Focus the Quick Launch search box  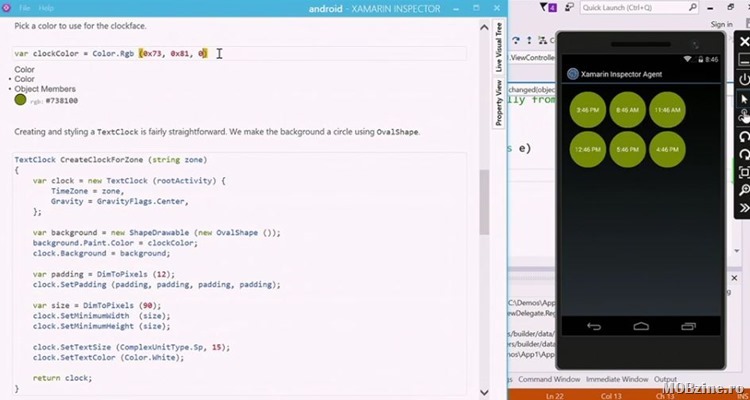pos(640,8)
